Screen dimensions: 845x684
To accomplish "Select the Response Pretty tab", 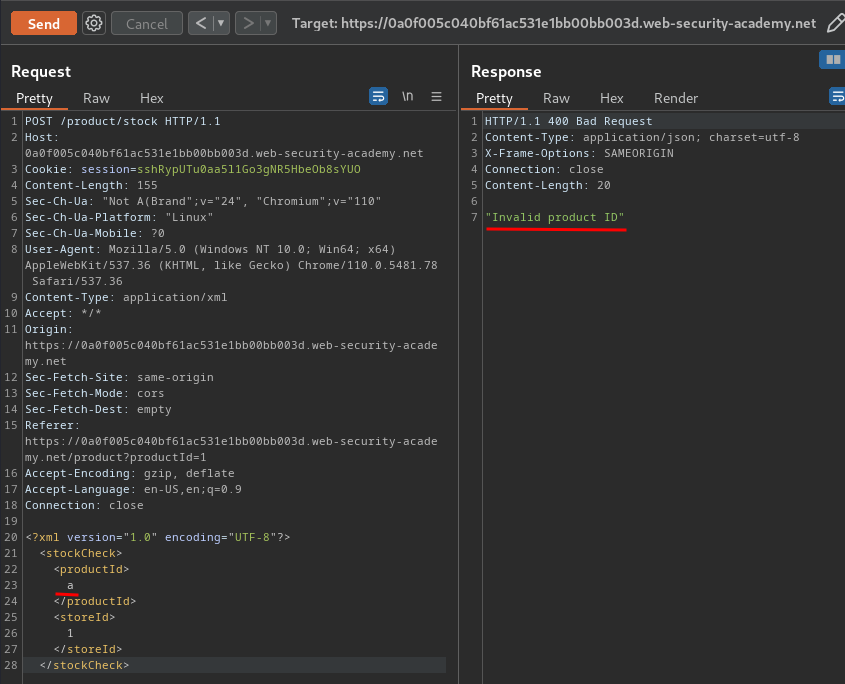I will pyautogui.click(x=494, y=98).
